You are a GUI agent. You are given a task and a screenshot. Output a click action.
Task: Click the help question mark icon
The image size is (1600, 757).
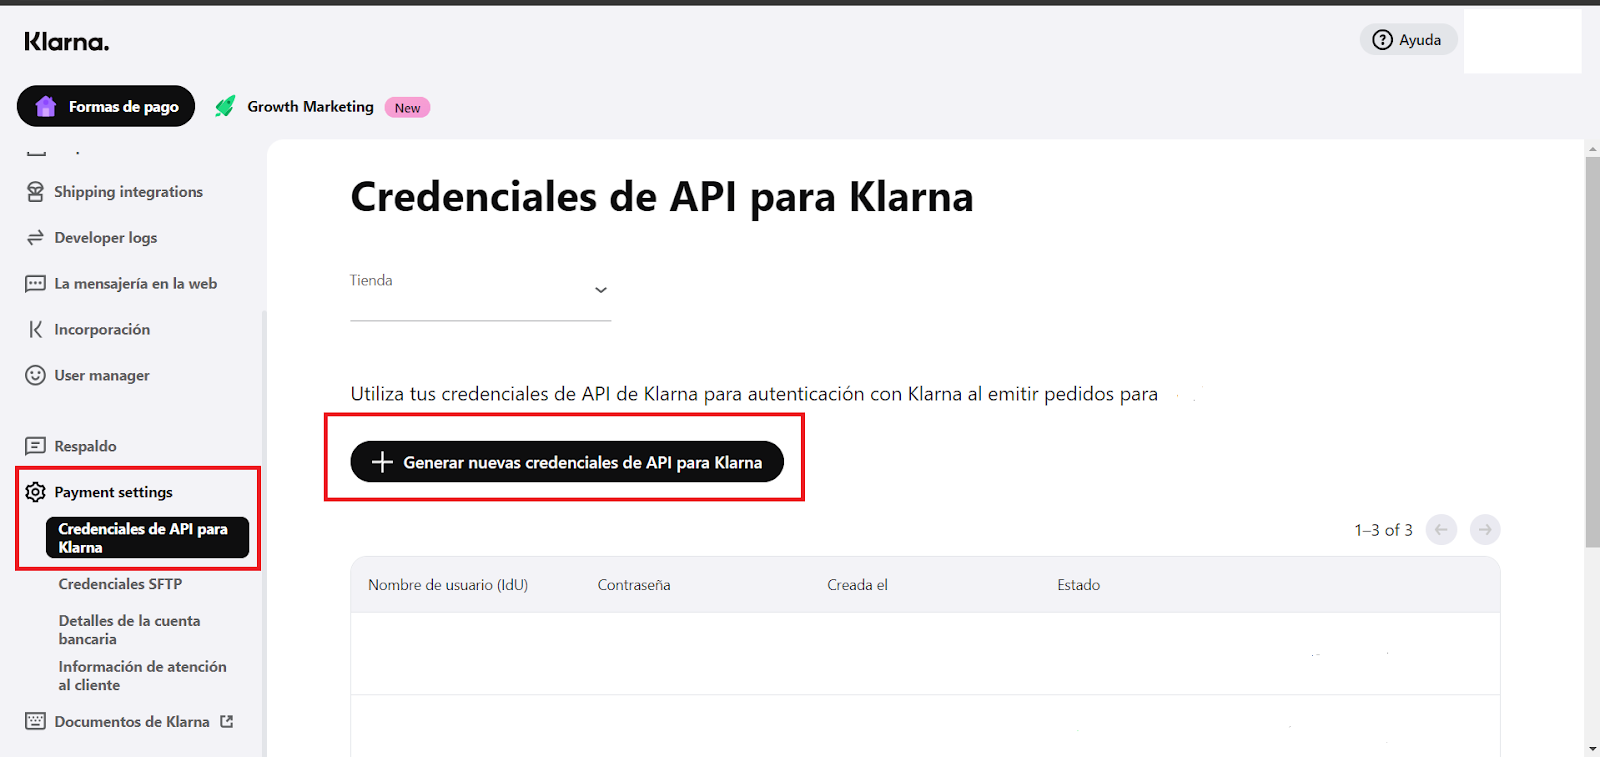click(x=1382, y=40)
